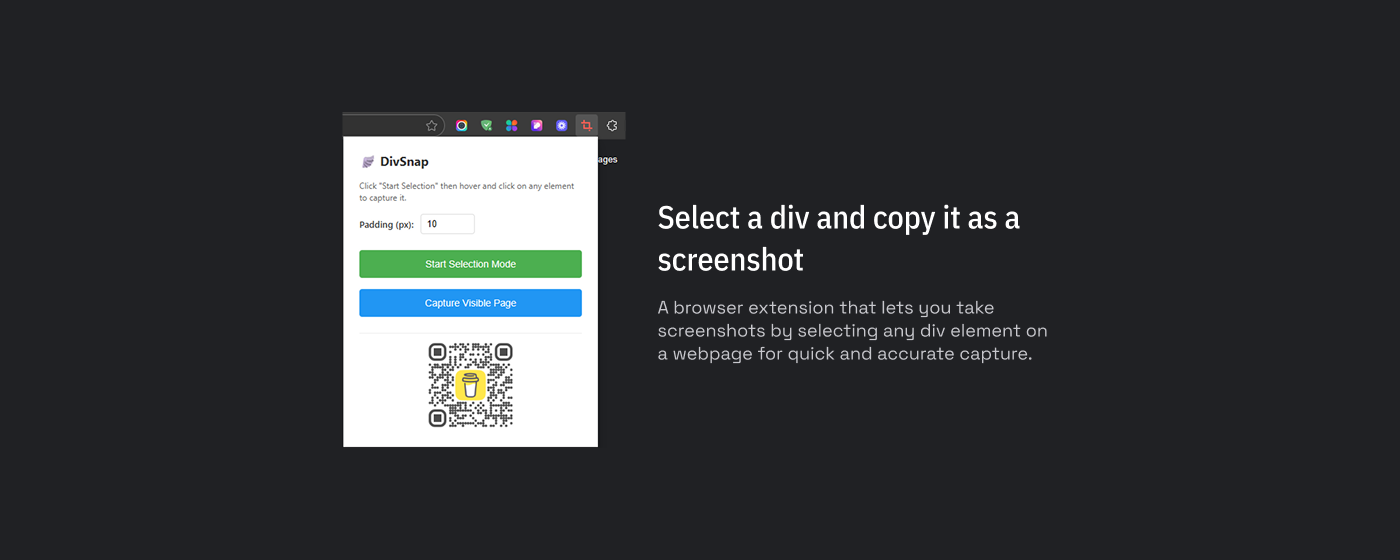Click the Capture Visible Page button
The height and width of the screenshot is (560, 1400).
click(x=470, y=303)
